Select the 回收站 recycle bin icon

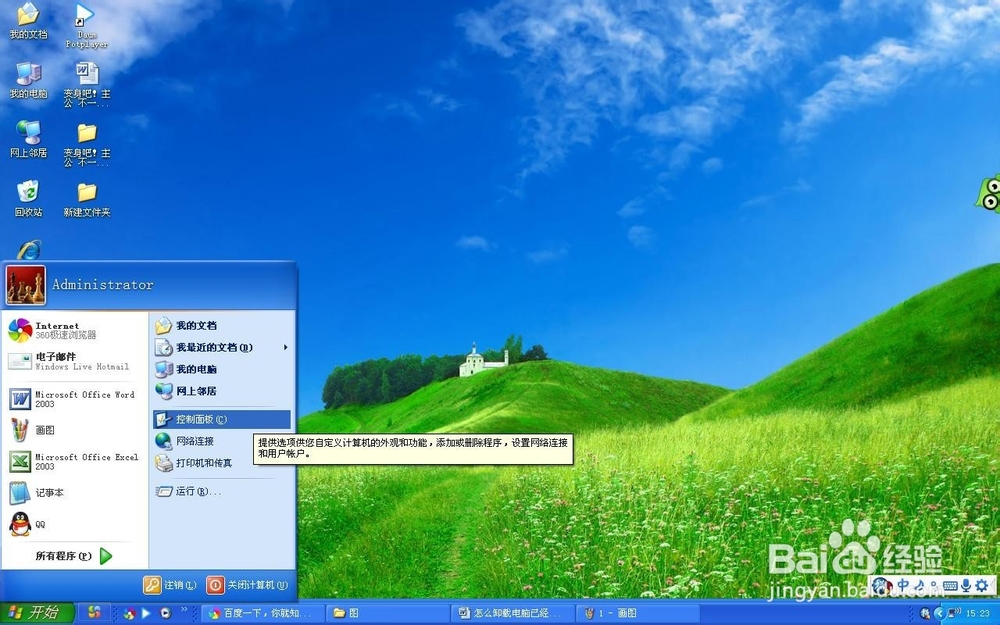pyautogui.click(x=28, y=198)
